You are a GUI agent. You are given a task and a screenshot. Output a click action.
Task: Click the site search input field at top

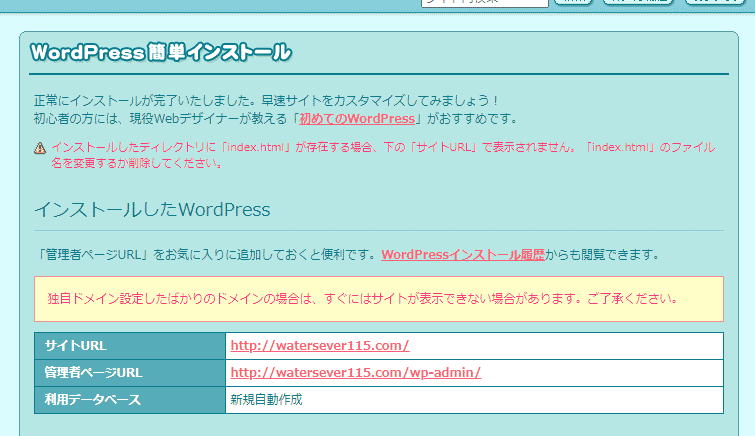click(x=484, y=2)
